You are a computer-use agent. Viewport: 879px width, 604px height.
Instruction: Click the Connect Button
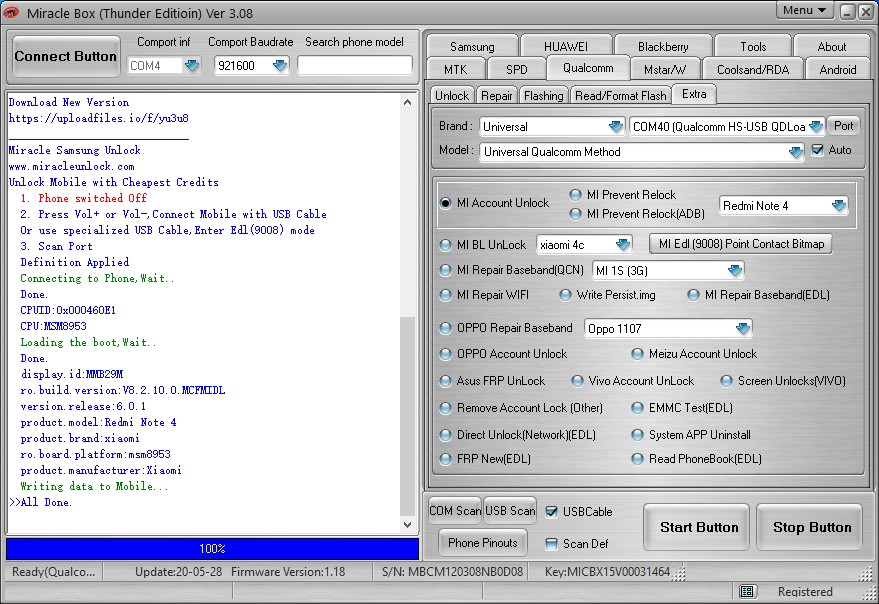(x=66, y=56)
